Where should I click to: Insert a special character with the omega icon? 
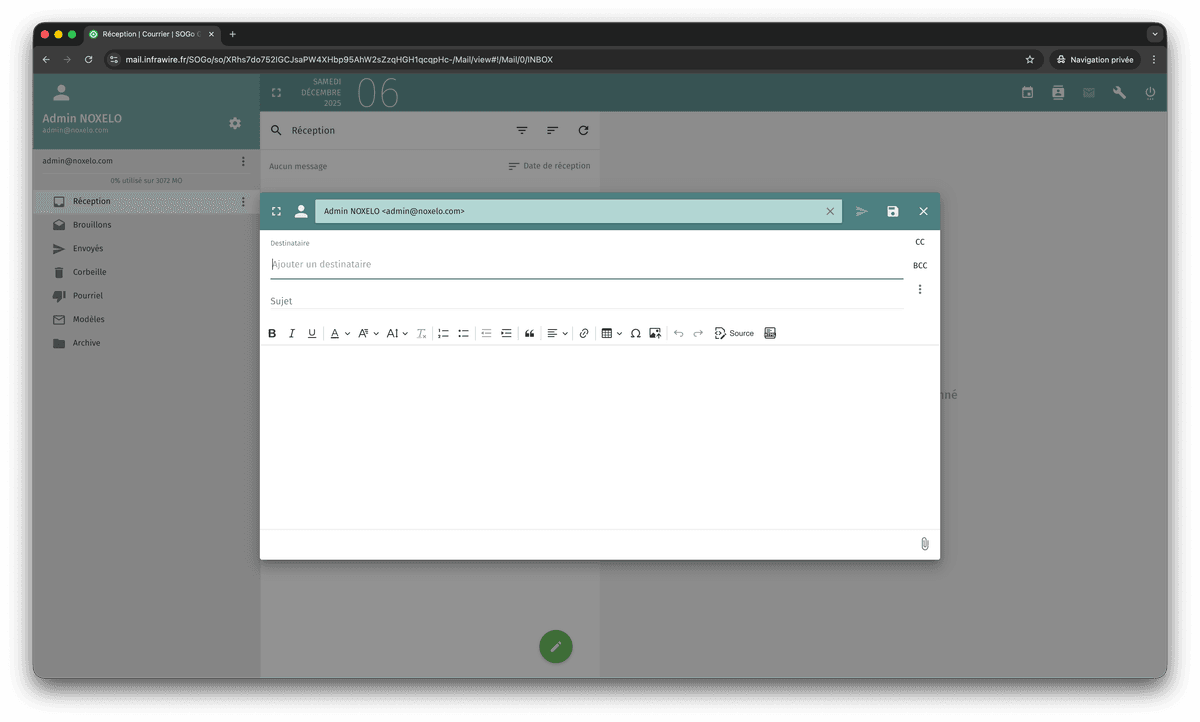tap(635, 333)
